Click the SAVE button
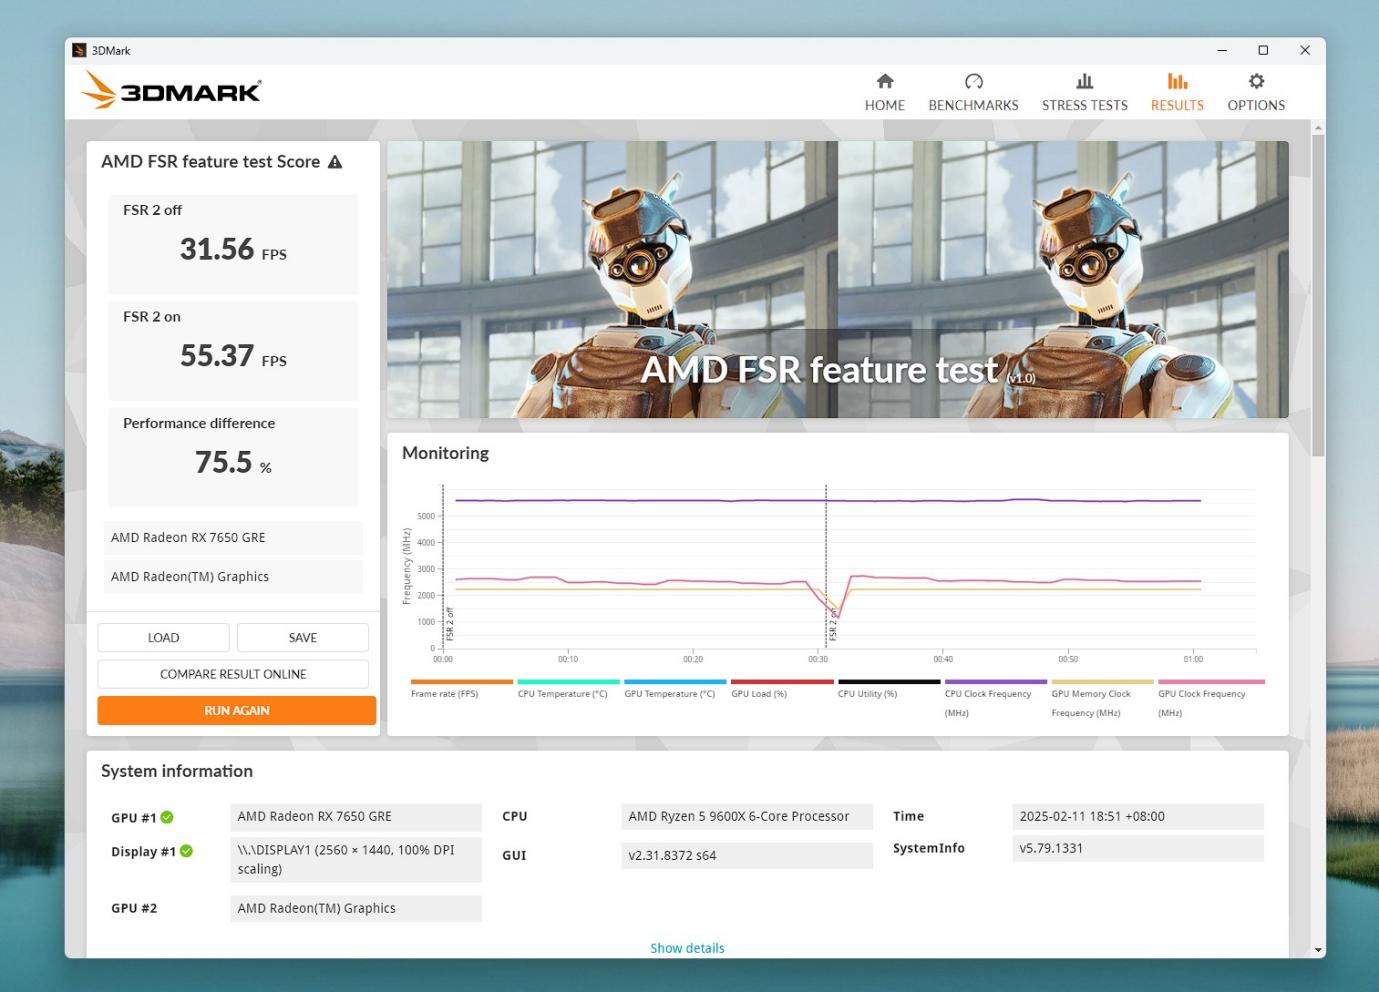The height and width of the screenshot is (992, 1379). pos(303,637)
